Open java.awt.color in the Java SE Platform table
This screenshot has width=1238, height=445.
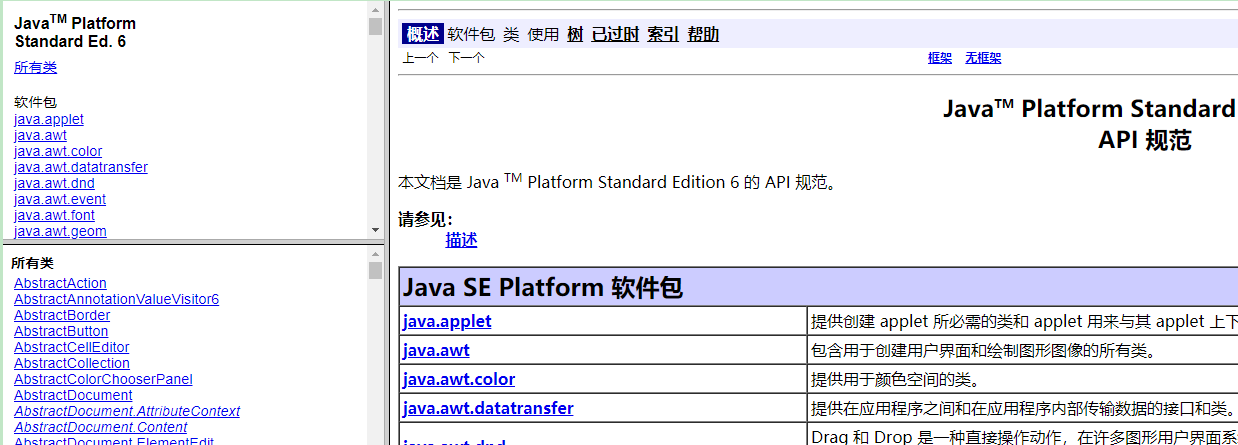coord(459,379)
